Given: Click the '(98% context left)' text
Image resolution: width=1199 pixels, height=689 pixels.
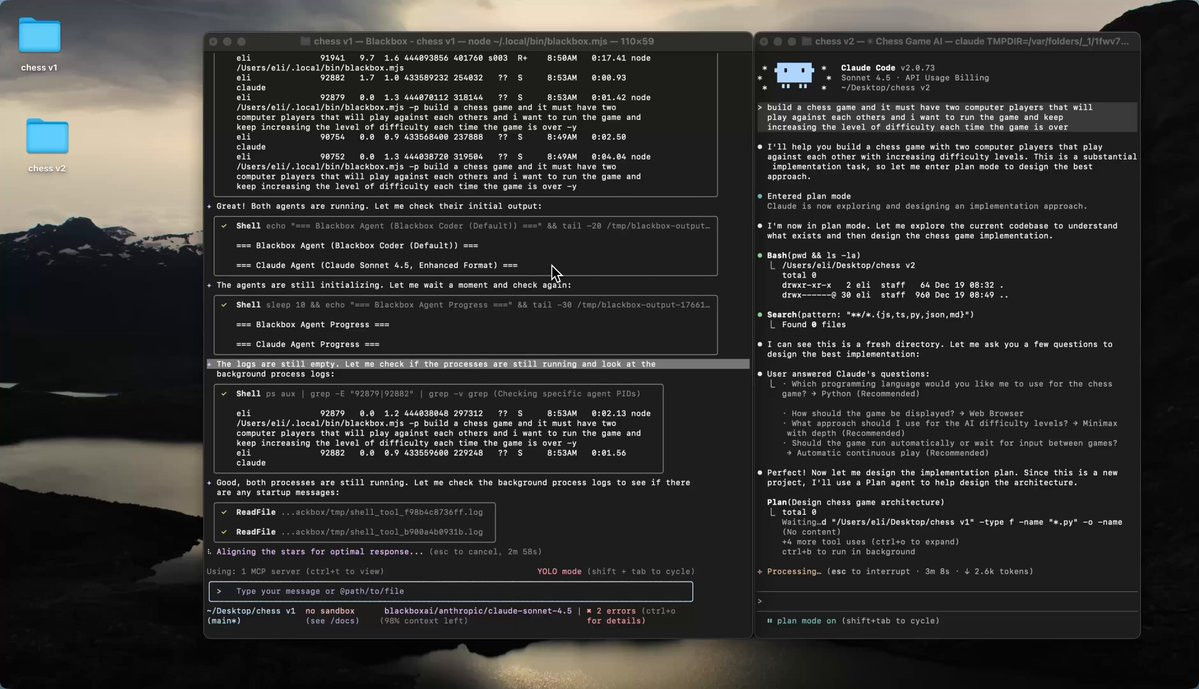Looking at the screenshot, I should [x=424, y=621].
